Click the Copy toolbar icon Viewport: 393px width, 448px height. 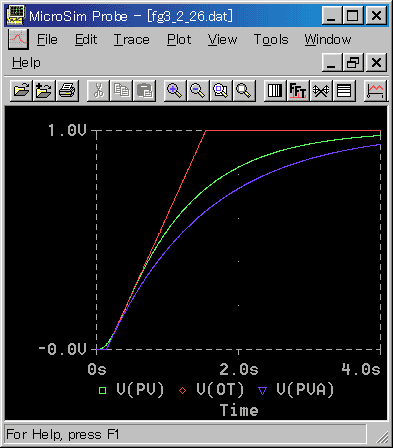click(121, 90)
